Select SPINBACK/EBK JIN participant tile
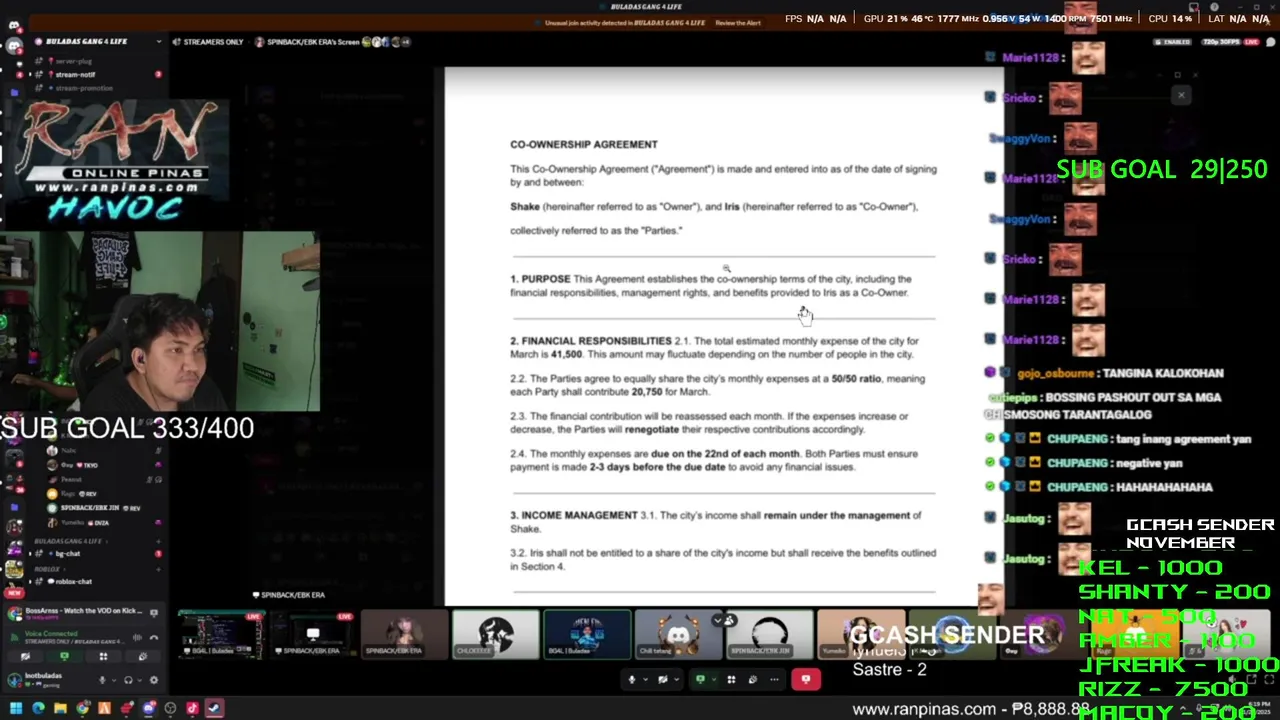 pyautogui.click(x=769, y=635)
